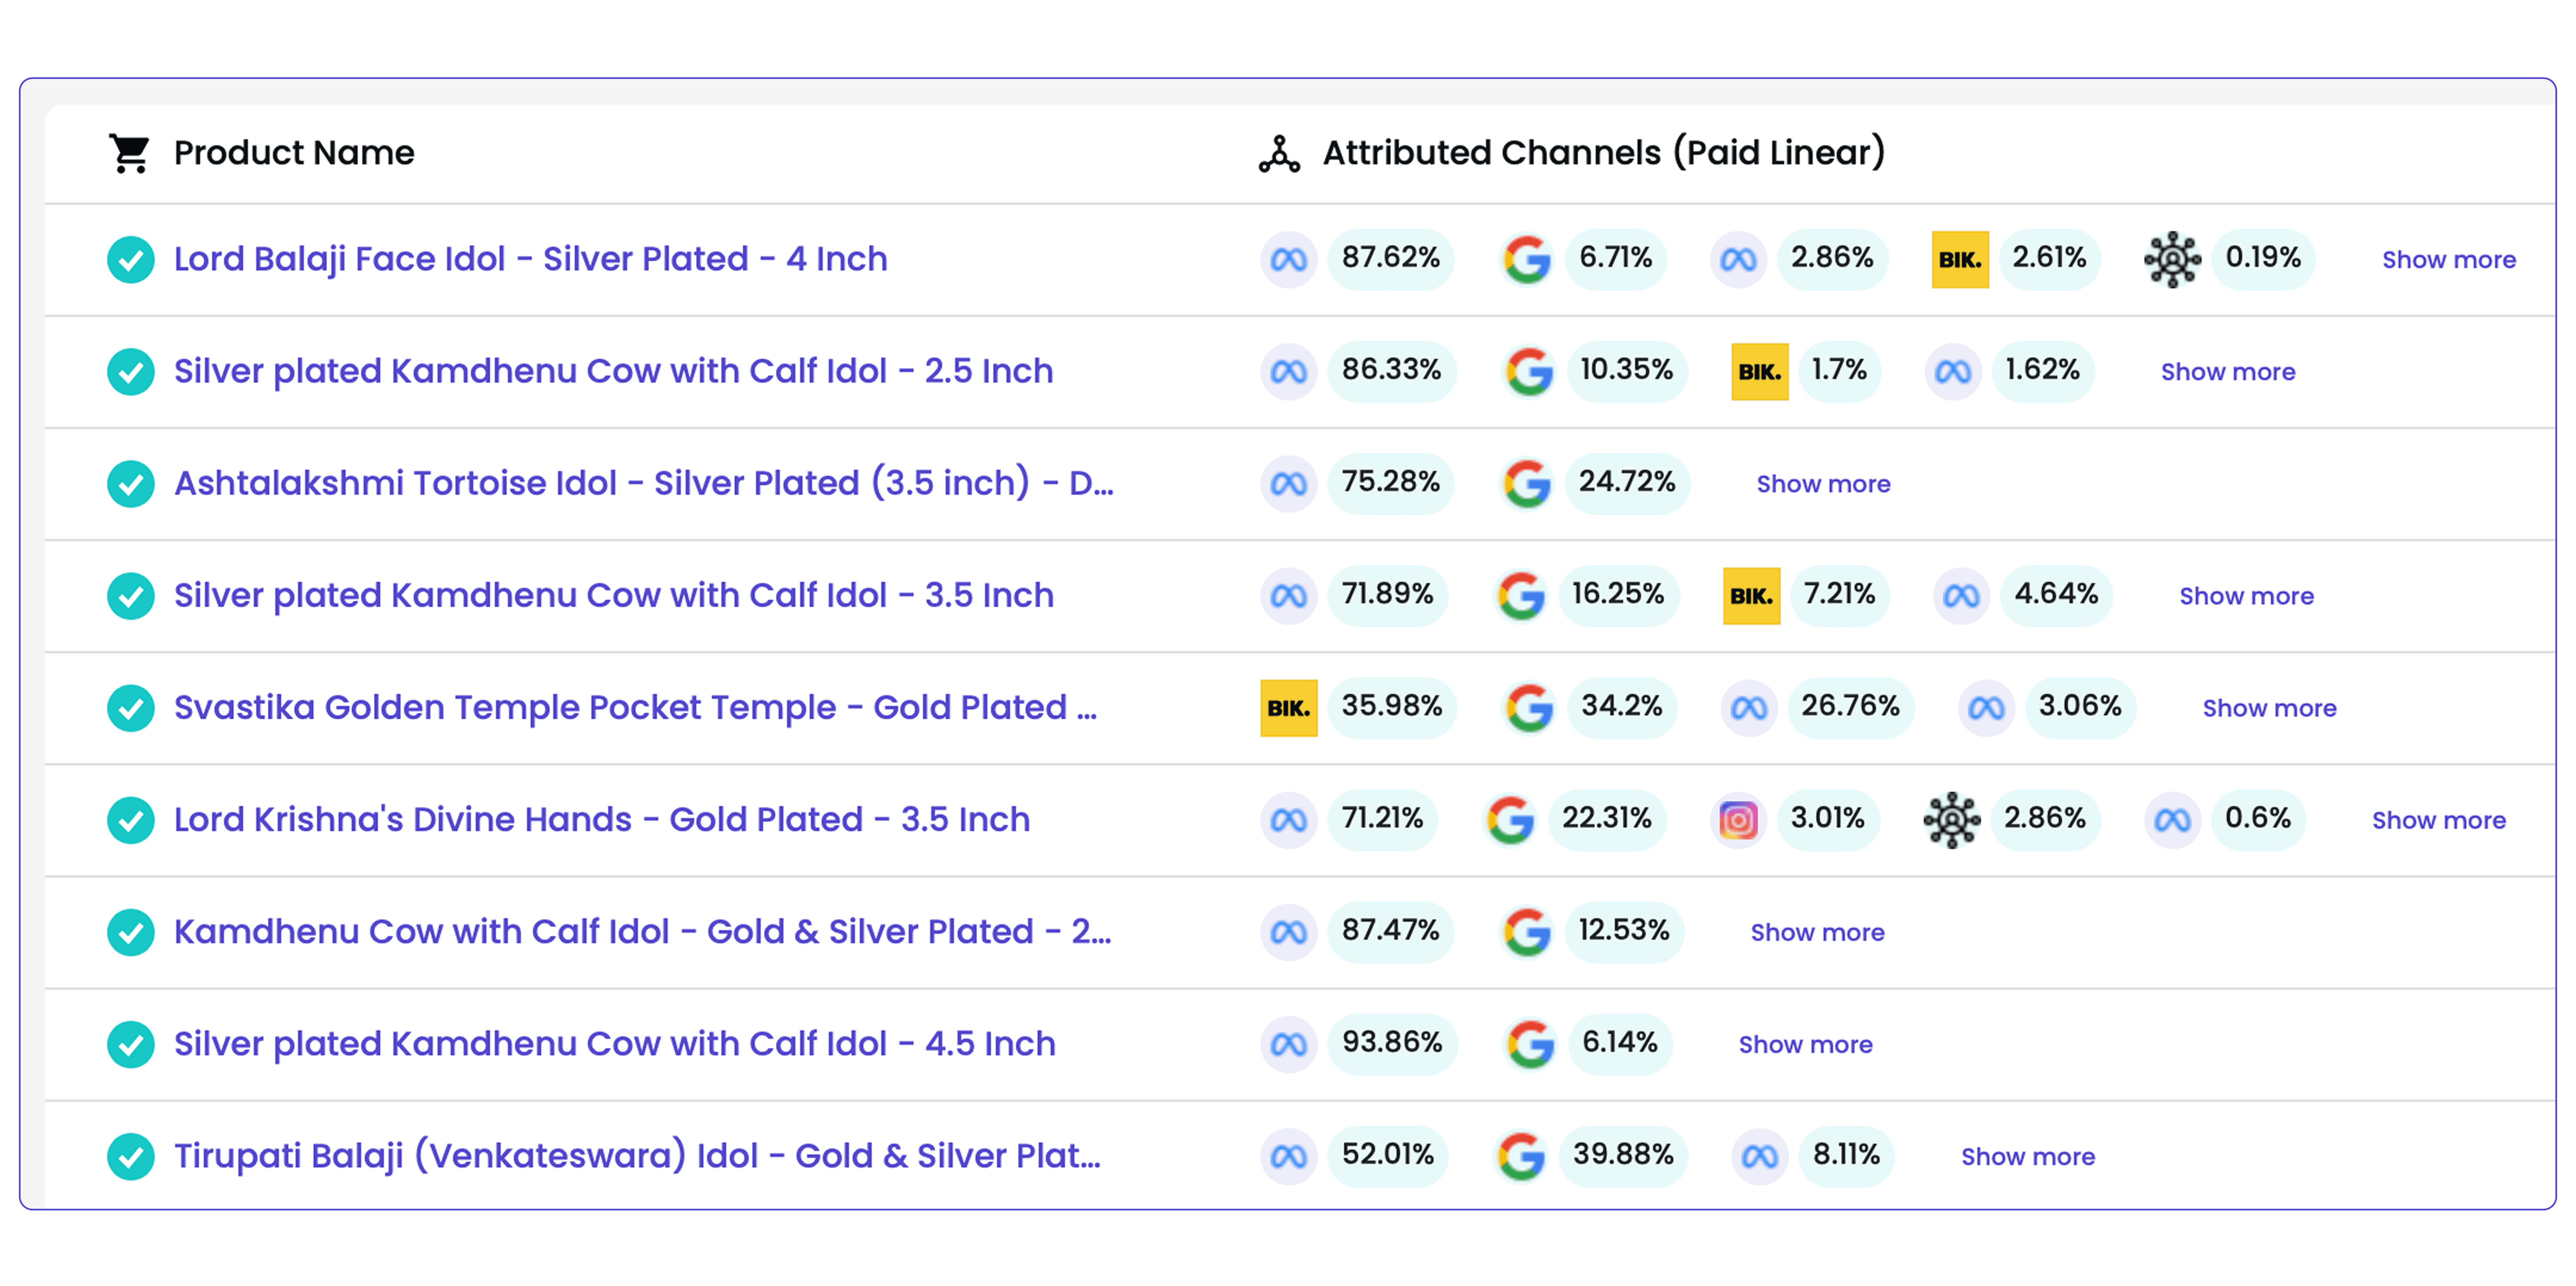
Task: Click the Meta icon next to 0.6%
Action: coord(2172,820)
